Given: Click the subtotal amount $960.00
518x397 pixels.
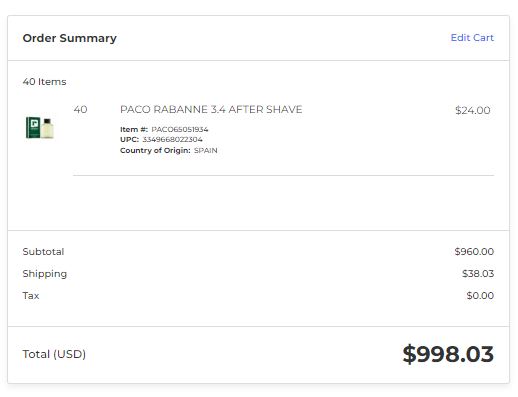Looking at the screenshot, I should pyautogui.click(x=474, y=252).
